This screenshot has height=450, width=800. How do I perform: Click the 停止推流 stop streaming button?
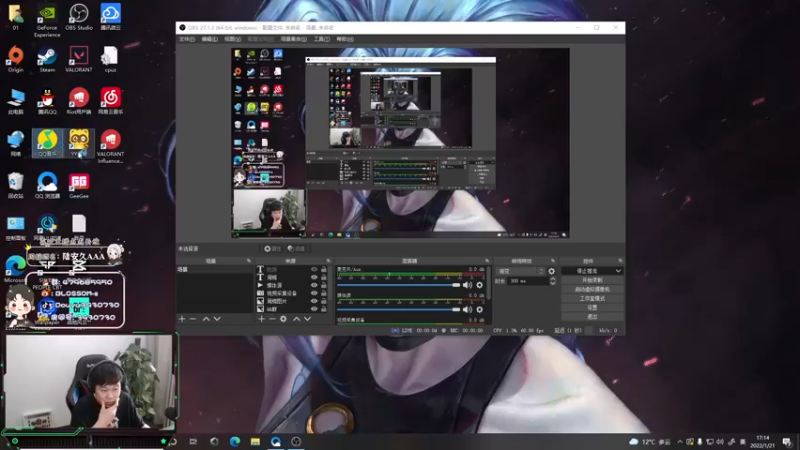(x=591, y=271)
